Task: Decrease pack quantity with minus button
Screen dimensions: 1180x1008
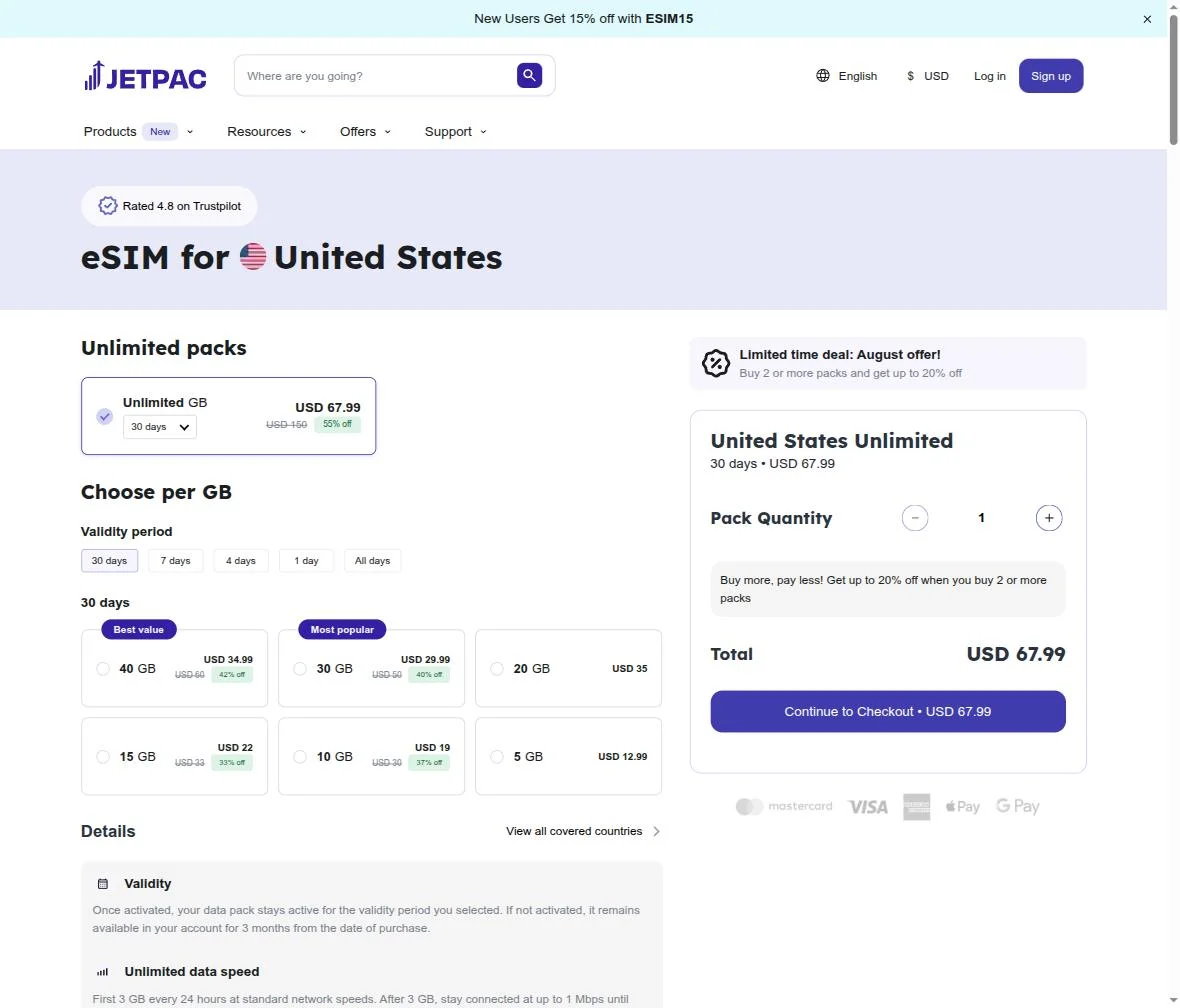Action: click(914, 518)
